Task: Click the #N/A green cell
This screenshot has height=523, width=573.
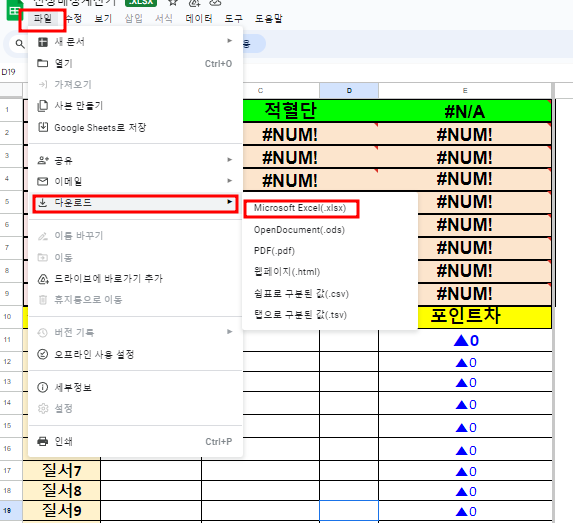Action: 465,110
